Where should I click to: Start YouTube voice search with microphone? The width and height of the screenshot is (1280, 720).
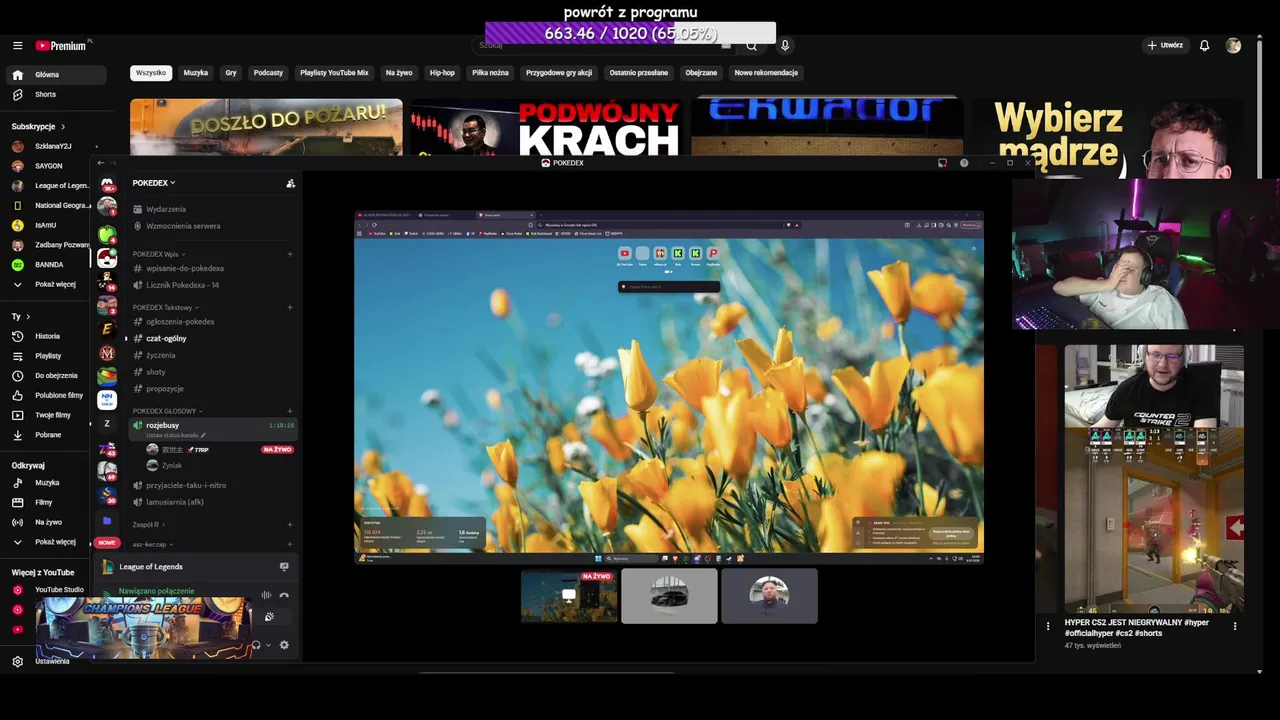tap(785, 45)
